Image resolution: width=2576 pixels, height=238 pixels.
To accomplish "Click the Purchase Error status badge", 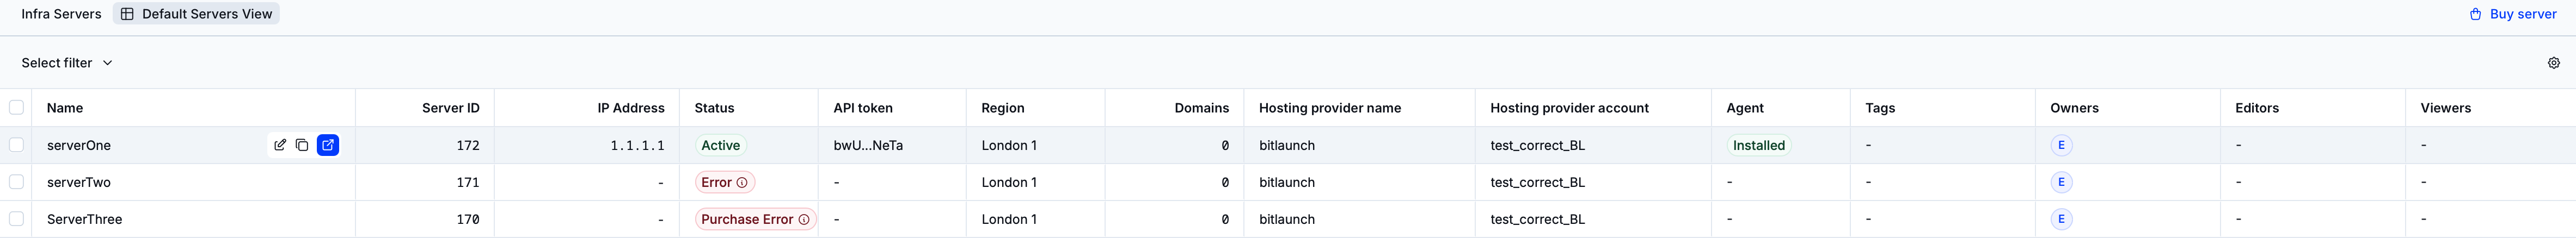I will pos(756,219).
